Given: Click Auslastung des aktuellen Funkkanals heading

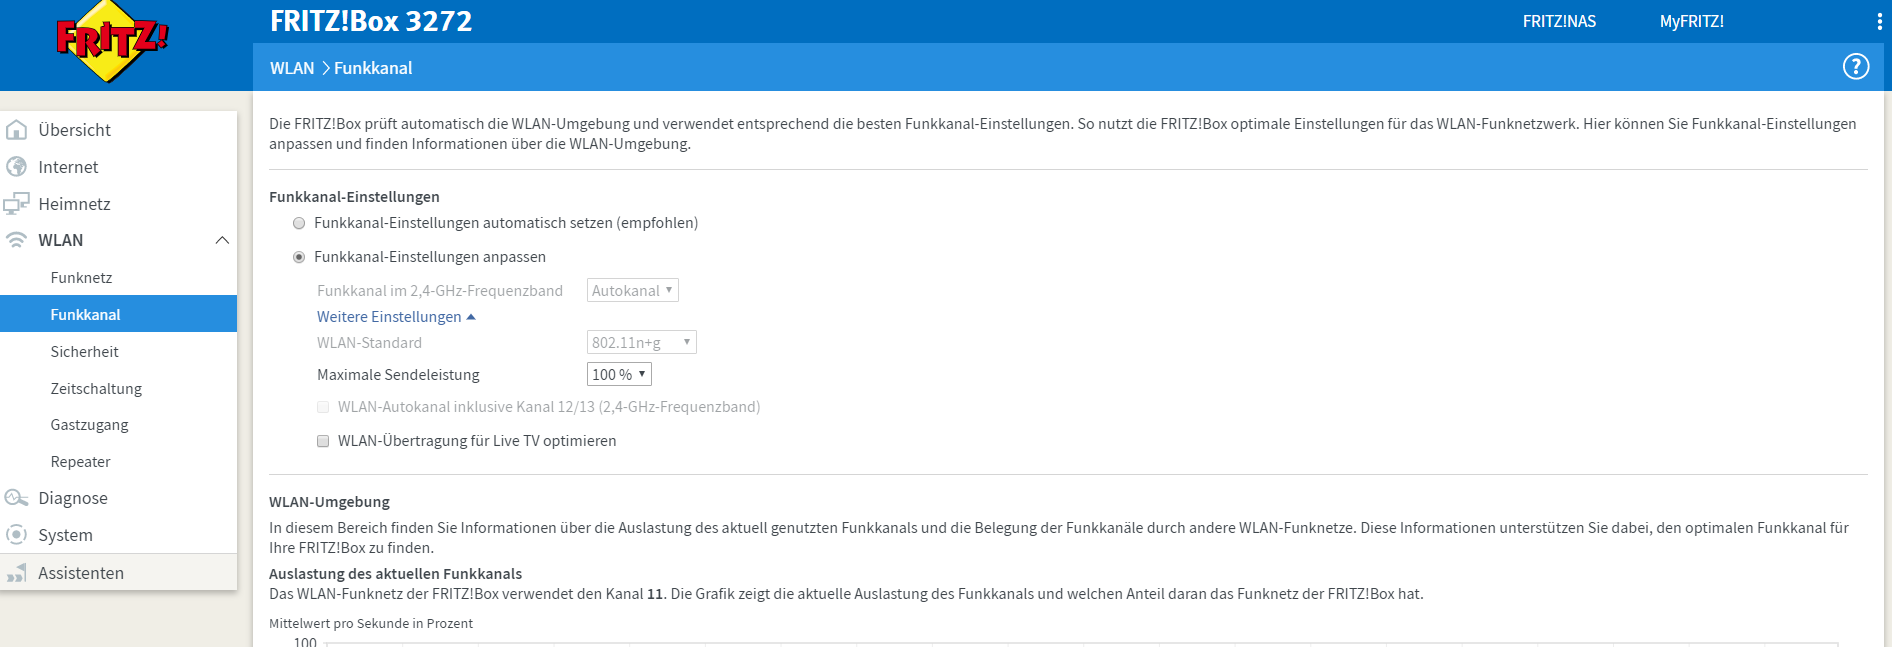Looking at the screenshot, I should pyautogui.click(x=395, y=574).
